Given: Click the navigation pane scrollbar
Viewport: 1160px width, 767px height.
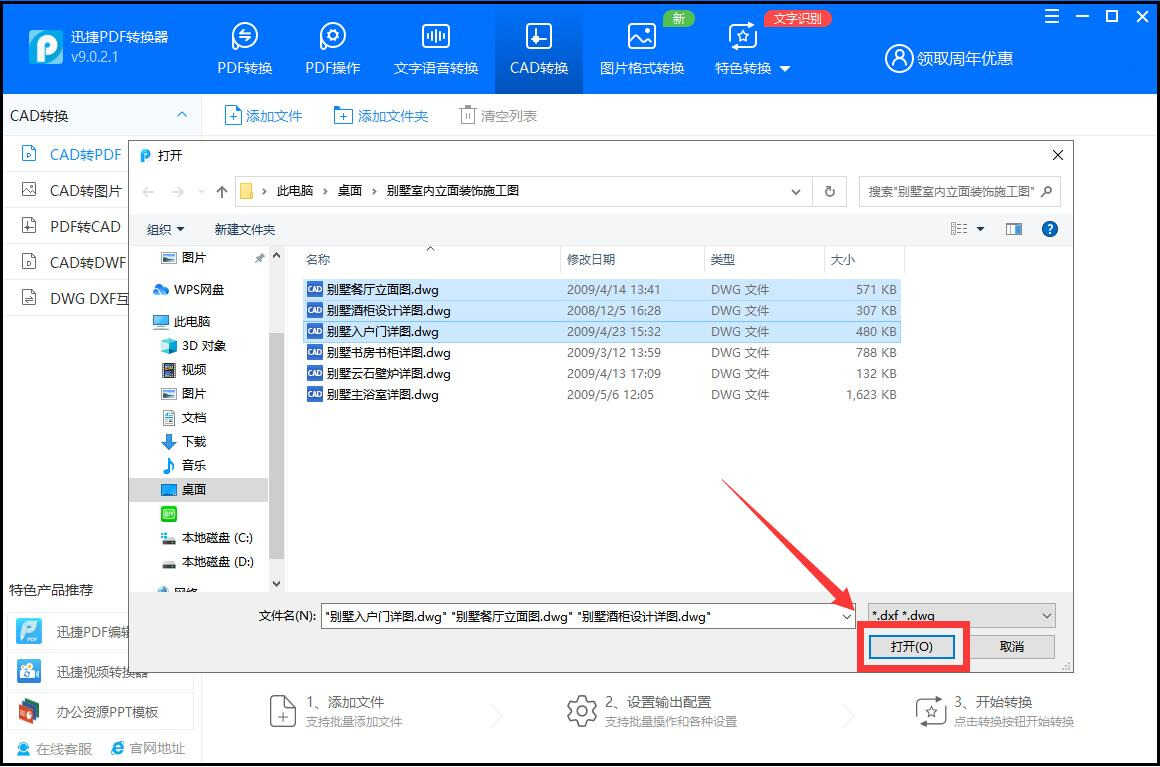Looking at the screenshot, I should pyautogui.click(x=276, y=446).
